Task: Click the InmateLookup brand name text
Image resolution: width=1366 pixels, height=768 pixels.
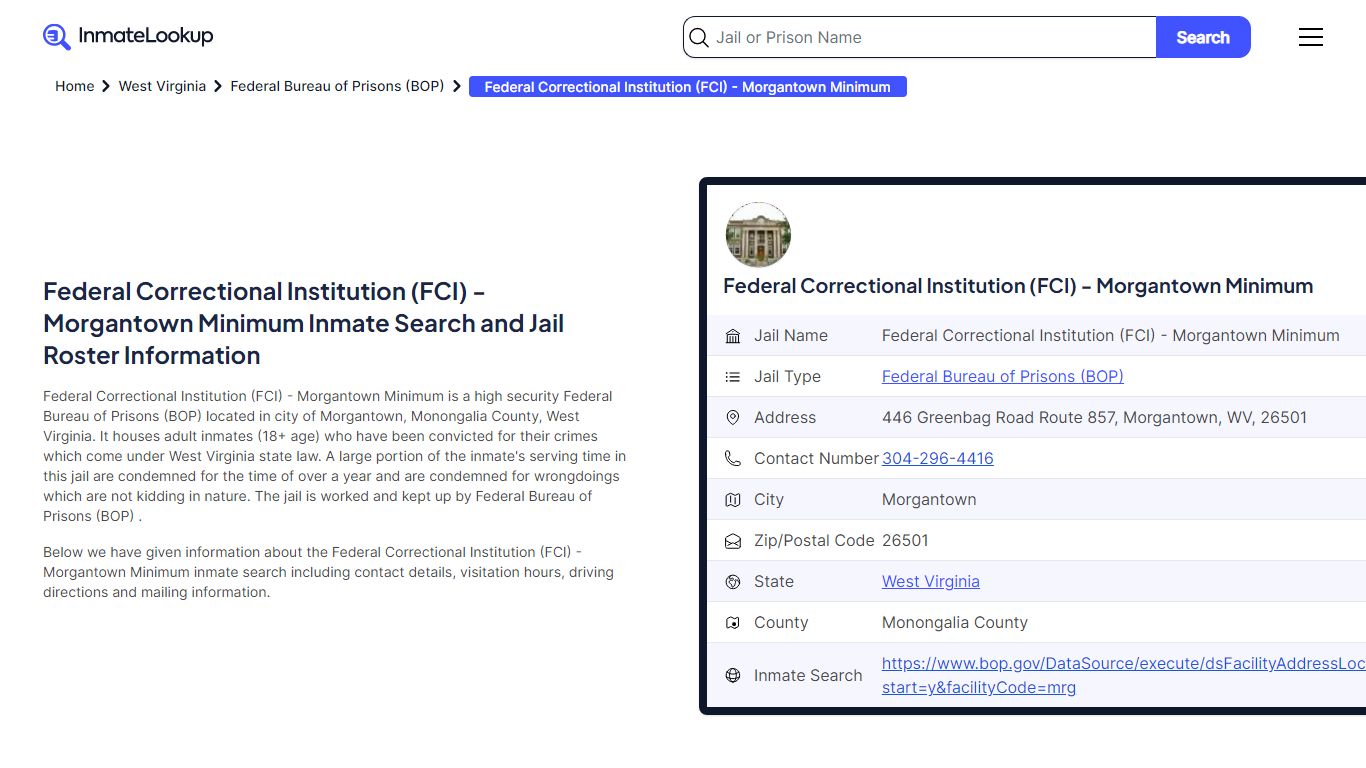Action: pos(146,37)
